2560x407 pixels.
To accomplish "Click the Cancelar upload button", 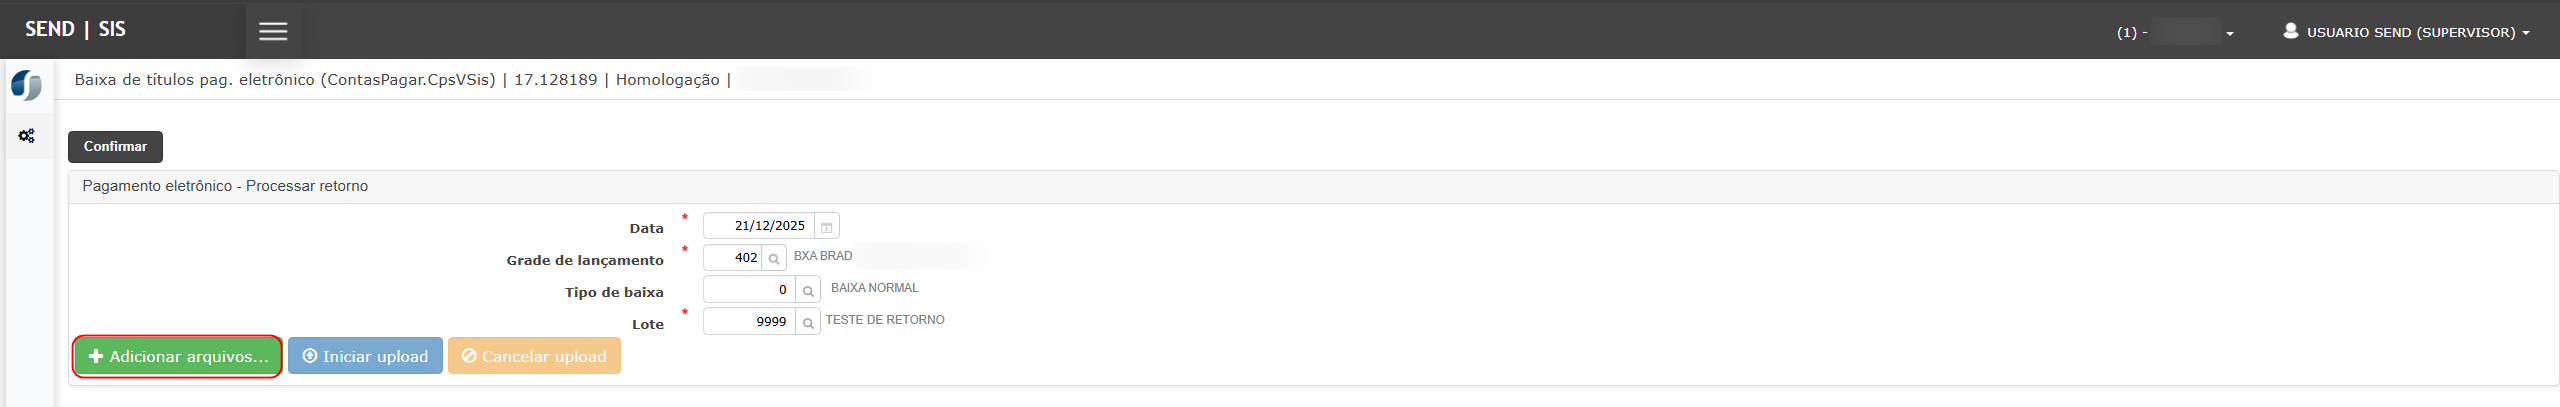I will pyautogui.click(x=534, y=356).
